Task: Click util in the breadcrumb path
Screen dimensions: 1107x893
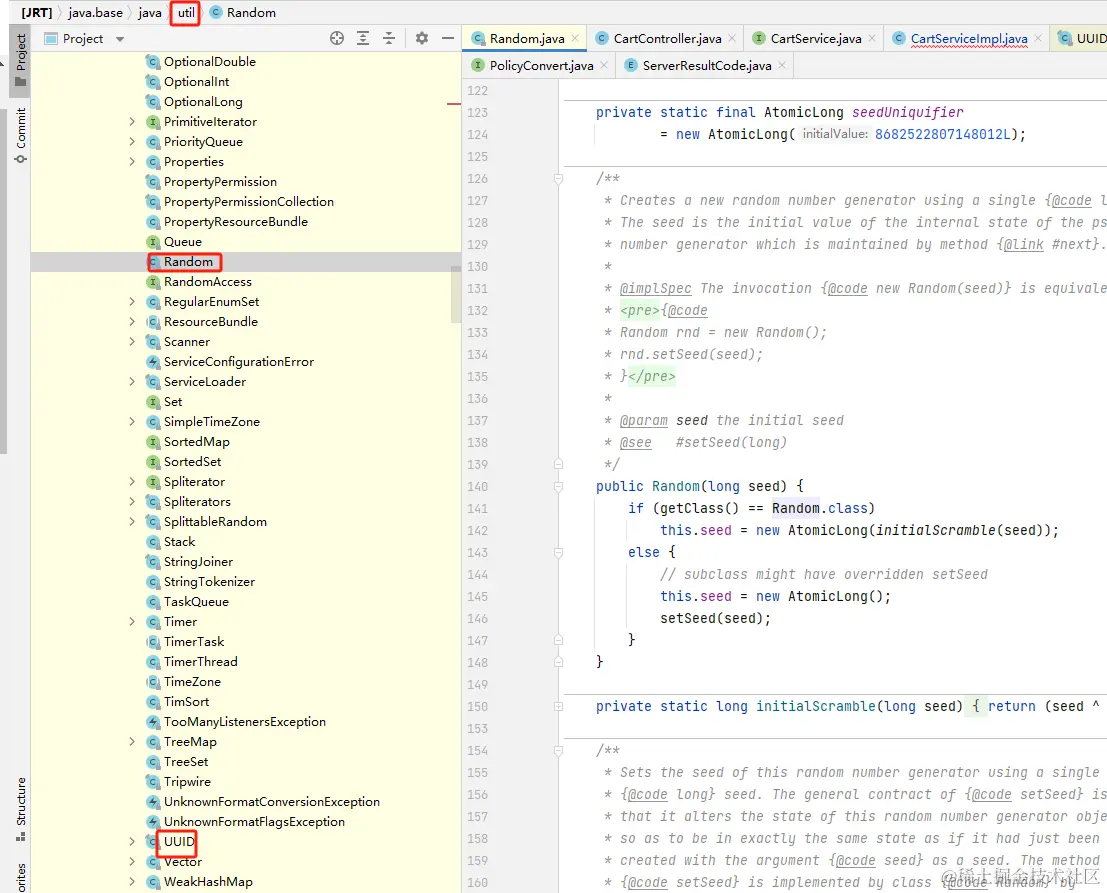Action: click(186, 13)
